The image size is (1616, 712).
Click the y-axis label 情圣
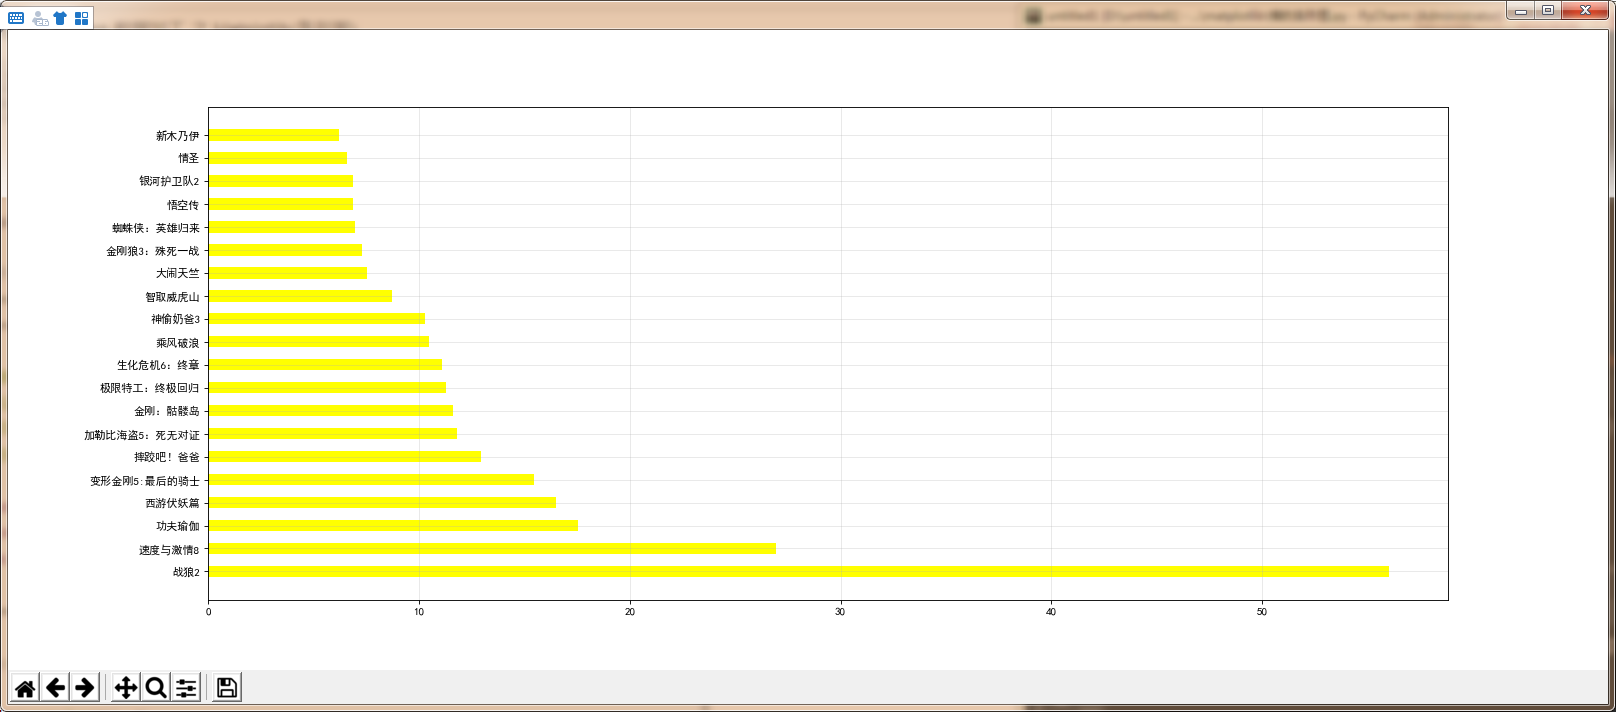(189, 158)
